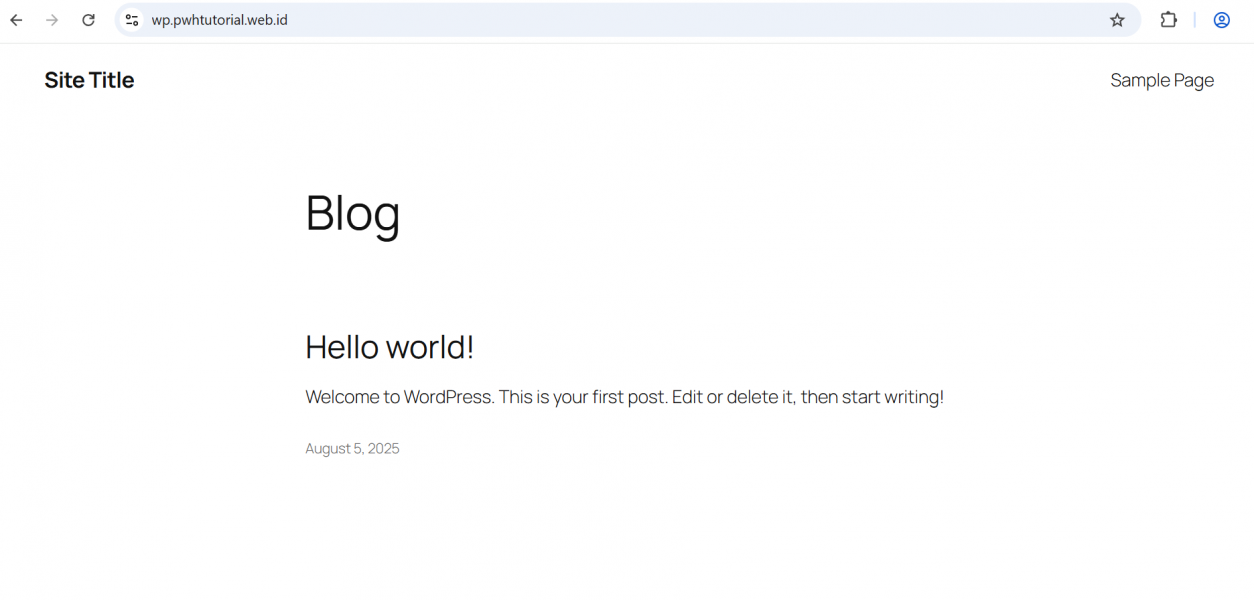Click the August 5, 2025 post date

(x=352, y=449)
